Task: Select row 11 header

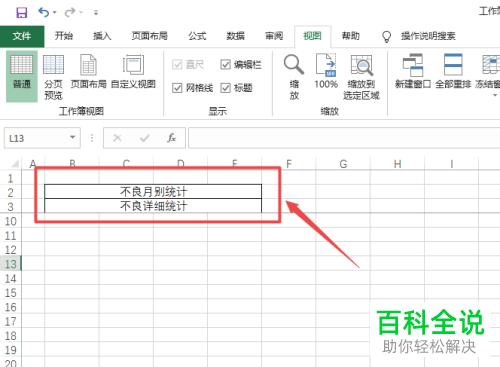Action: tap(11, 235)
